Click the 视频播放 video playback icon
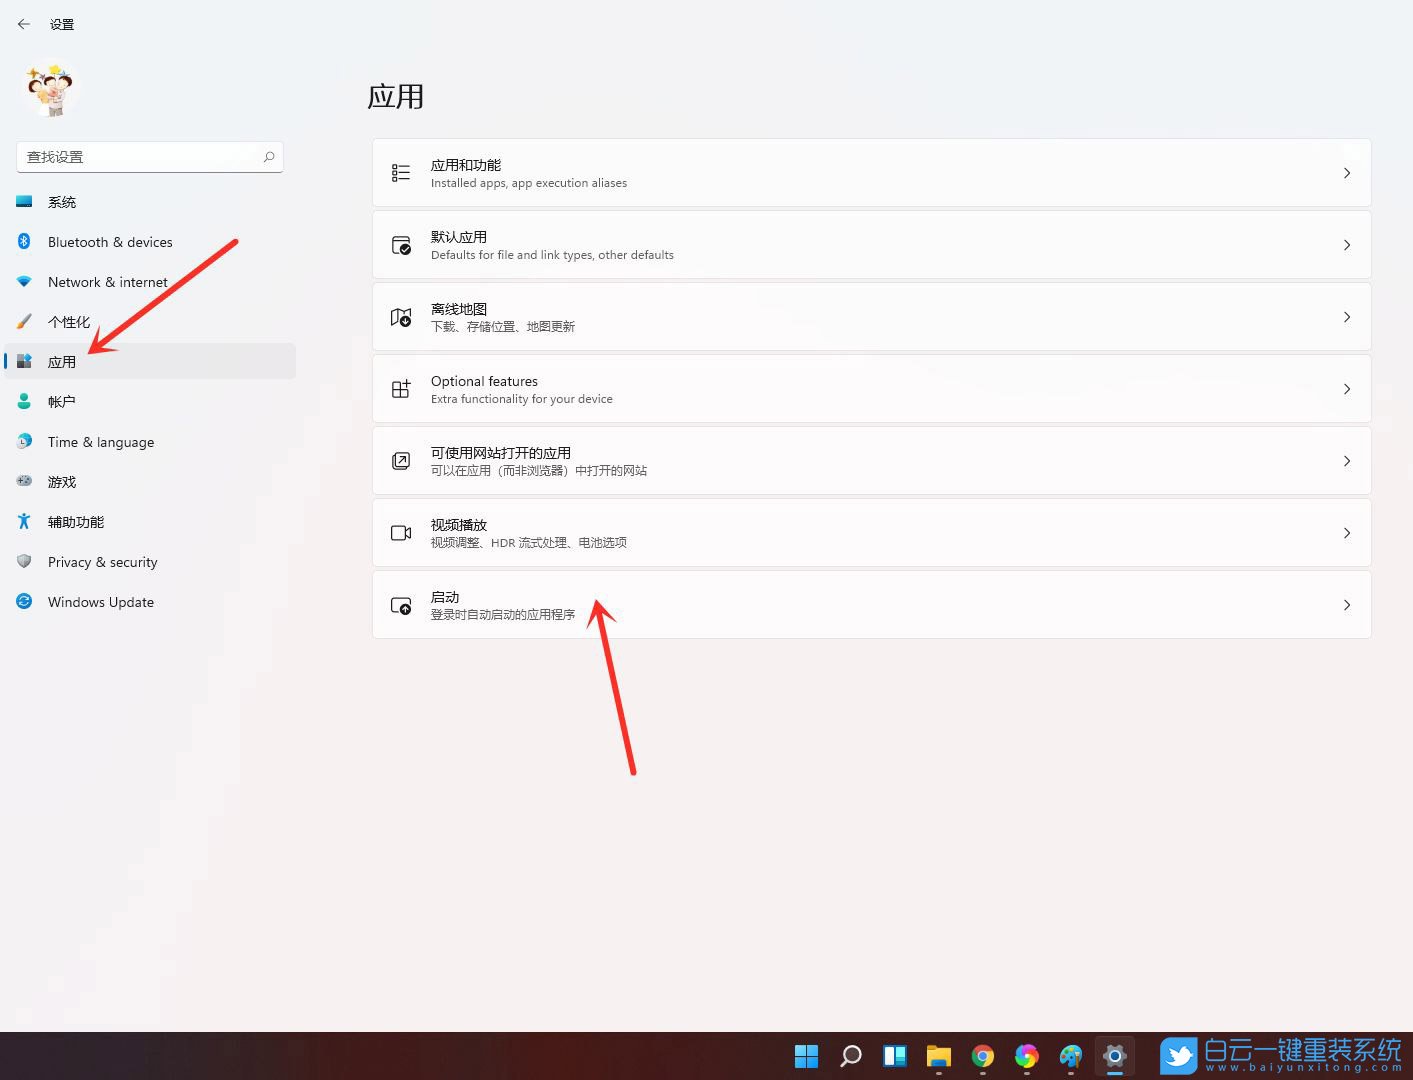This screenshot has width=1413, height=1080. click(x=401, y=533)
